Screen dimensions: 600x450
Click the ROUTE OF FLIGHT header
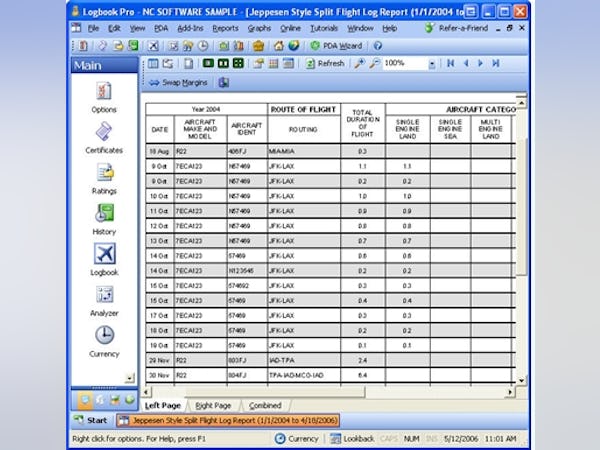(303, 109)
